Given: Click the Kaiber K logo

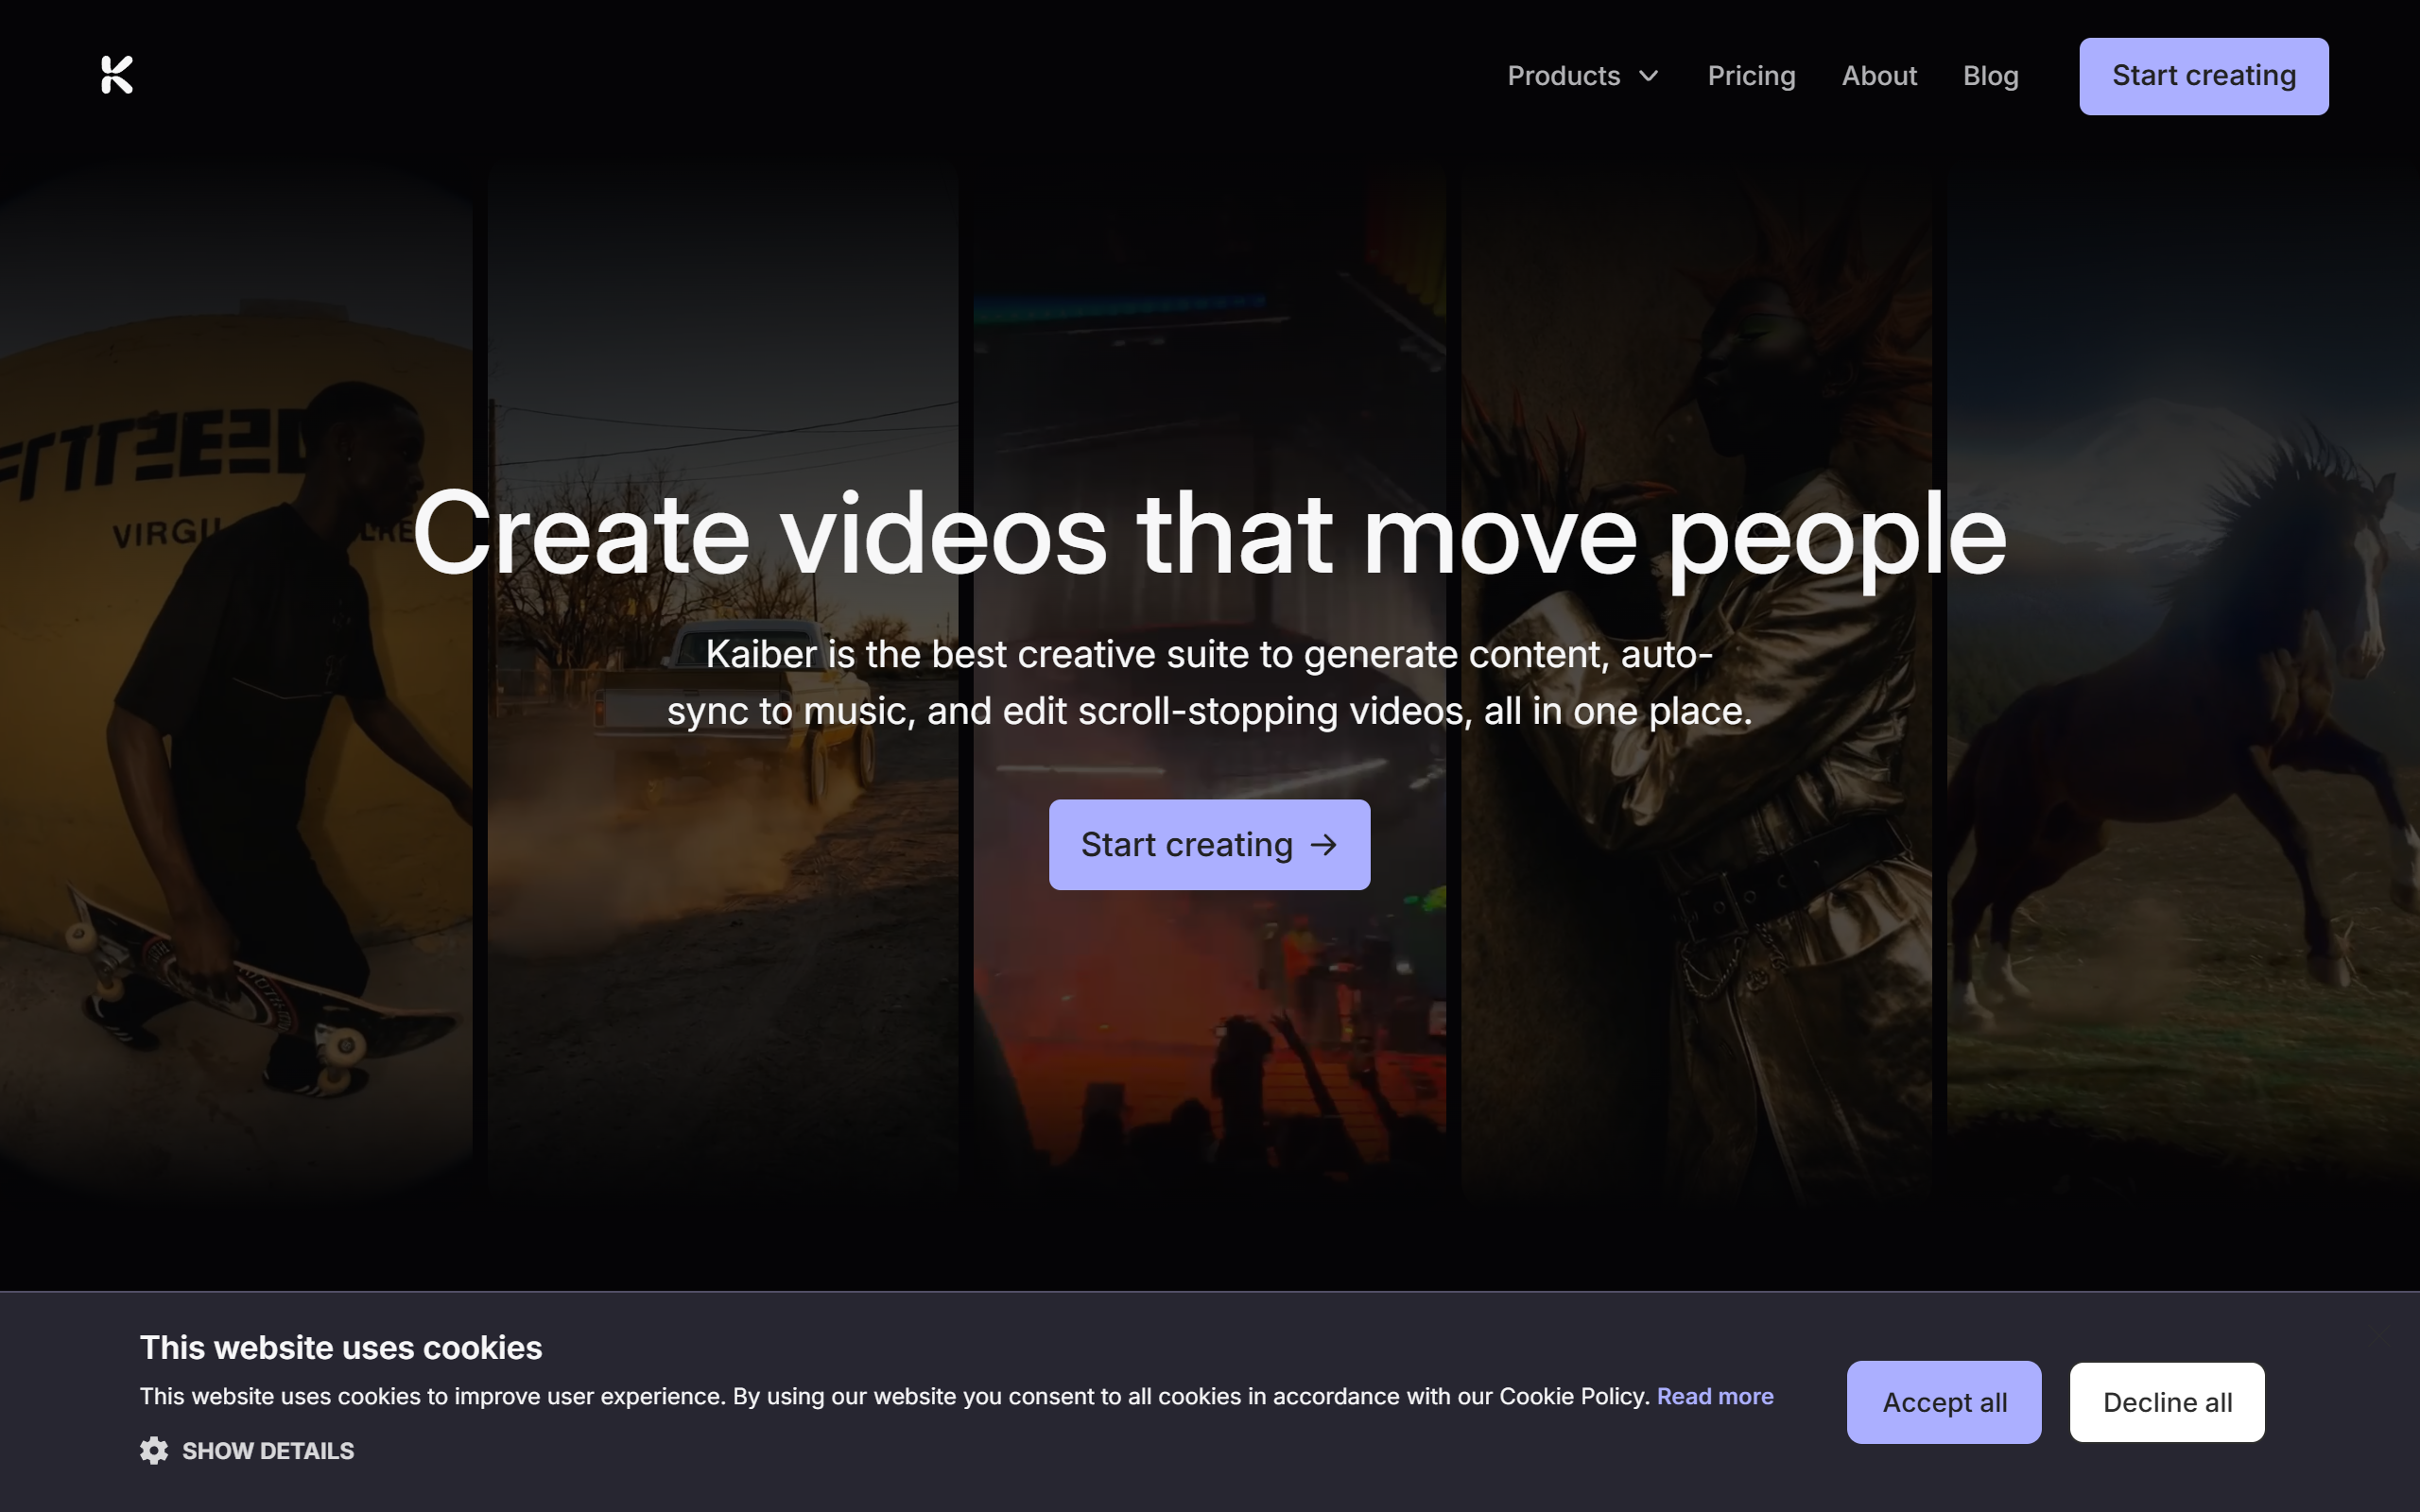Looking at the screenshot, I should tap(117, 75).
